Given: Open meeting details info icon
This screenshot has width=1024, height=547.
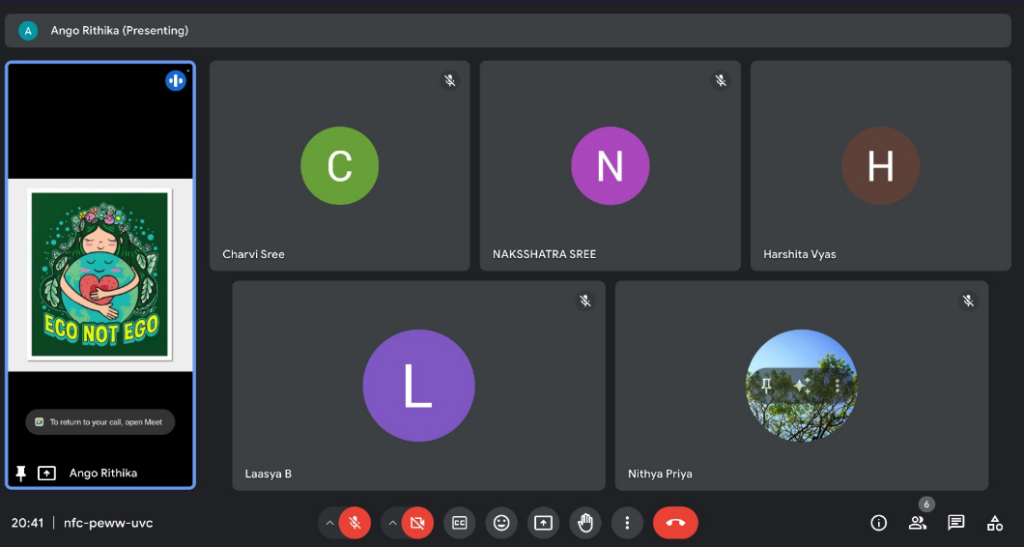Looking at the screenshot, I should click(x=879, y=522).
